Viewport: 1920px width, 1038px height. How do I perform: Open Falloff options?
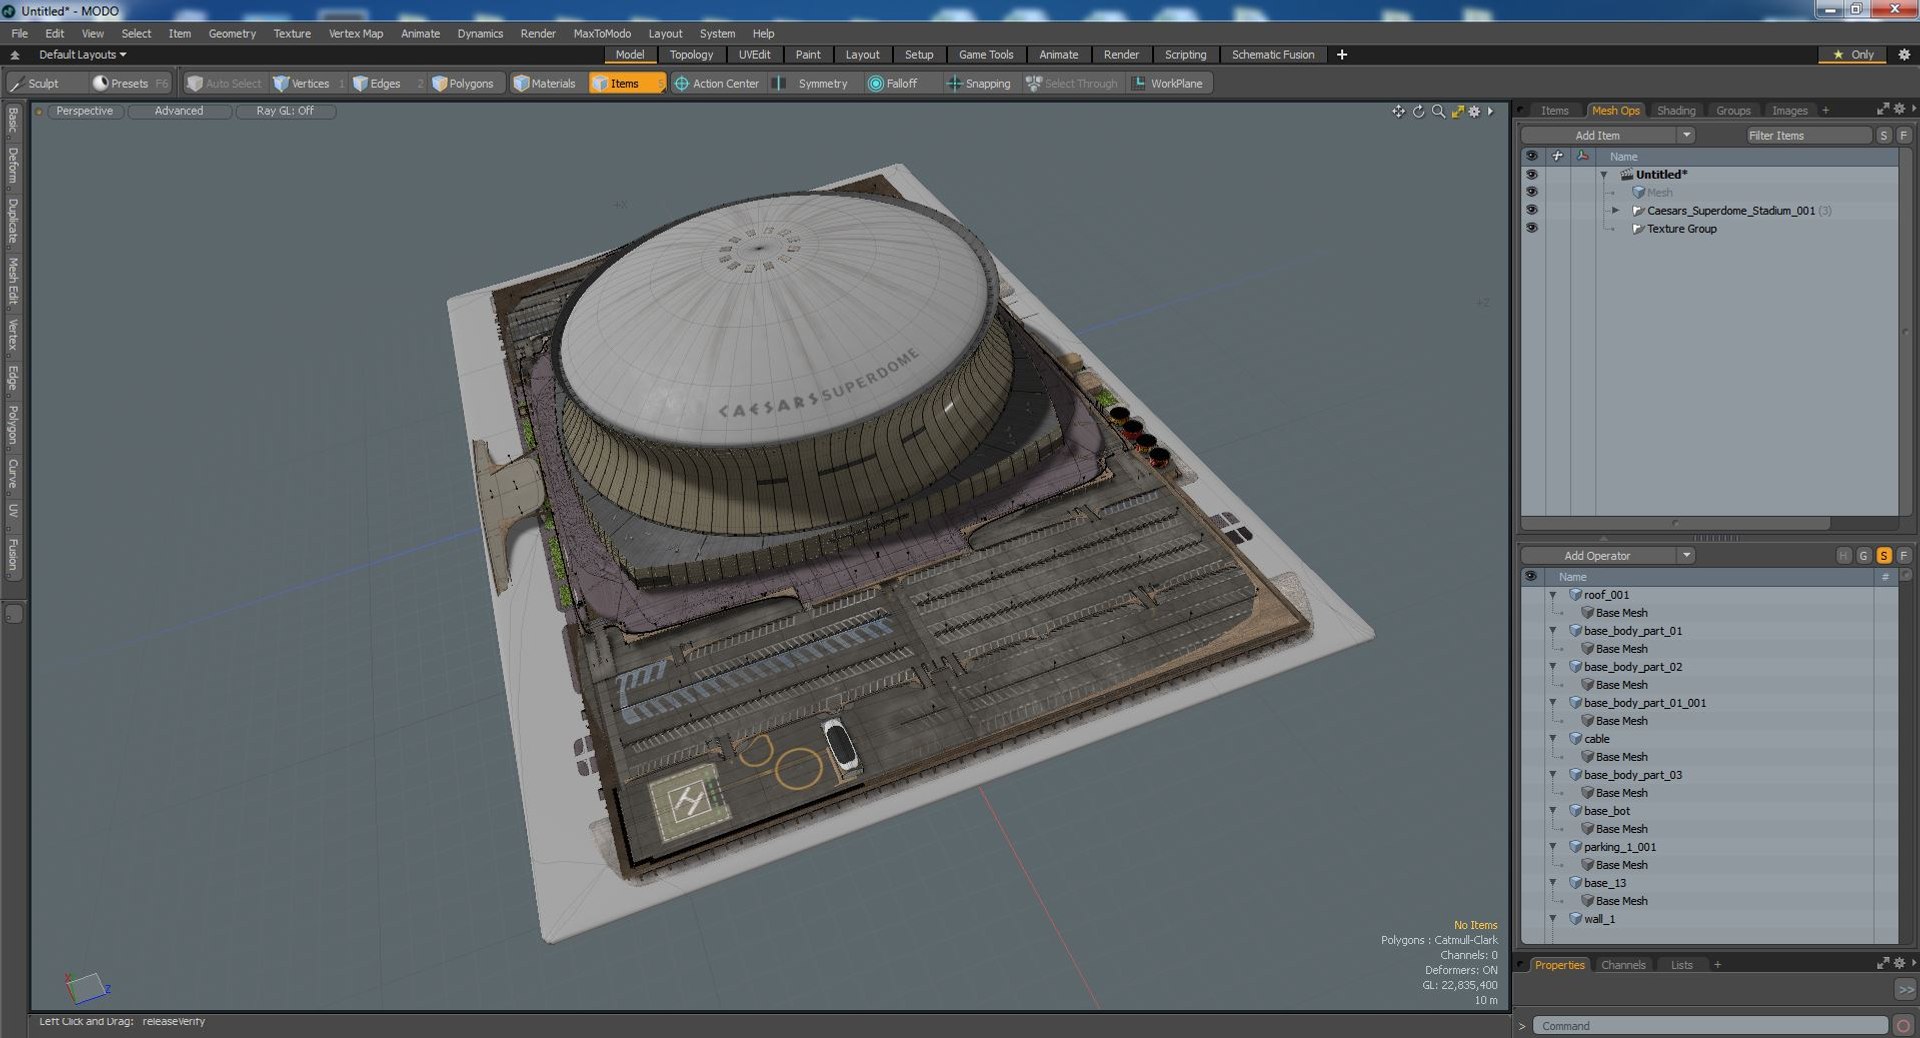click(895, 84)
